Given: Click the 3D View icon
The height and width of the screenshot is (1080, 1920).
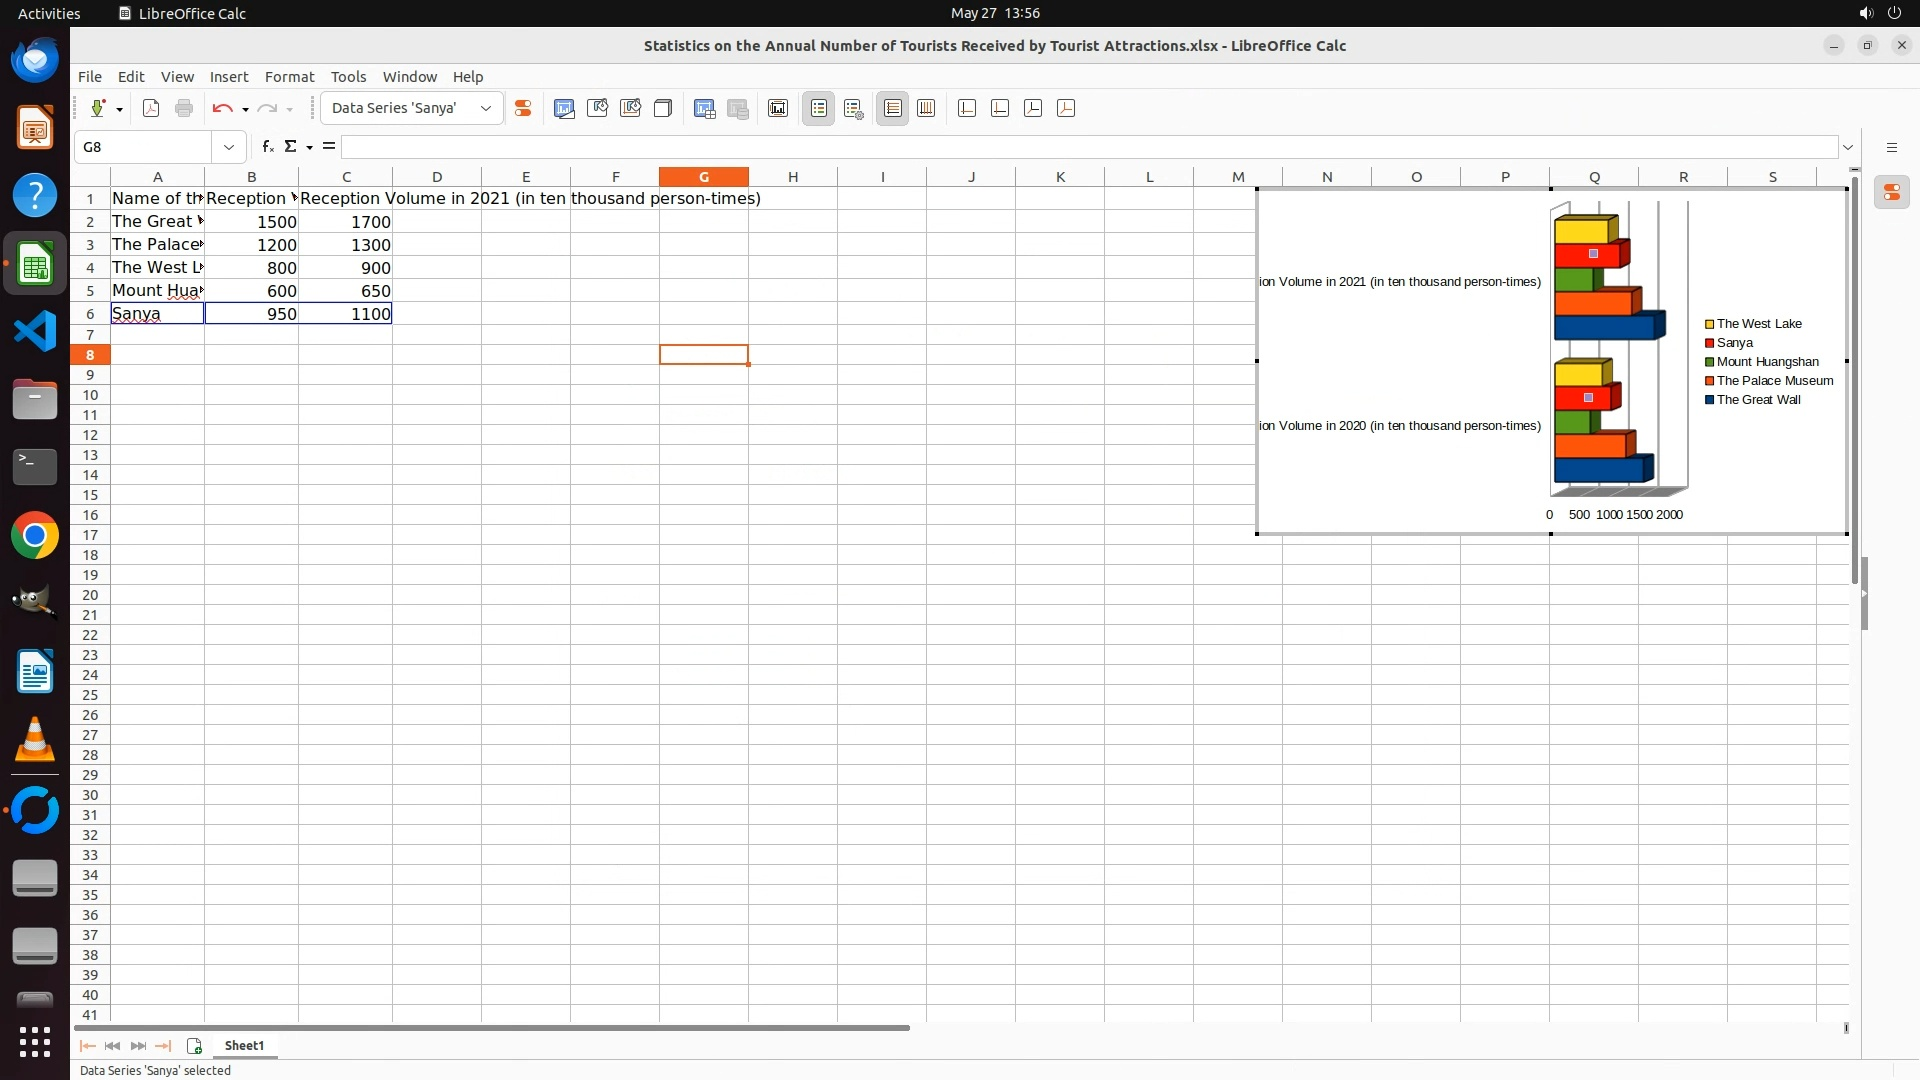Looking at the screenshot, I should click(x=663, y=108).
